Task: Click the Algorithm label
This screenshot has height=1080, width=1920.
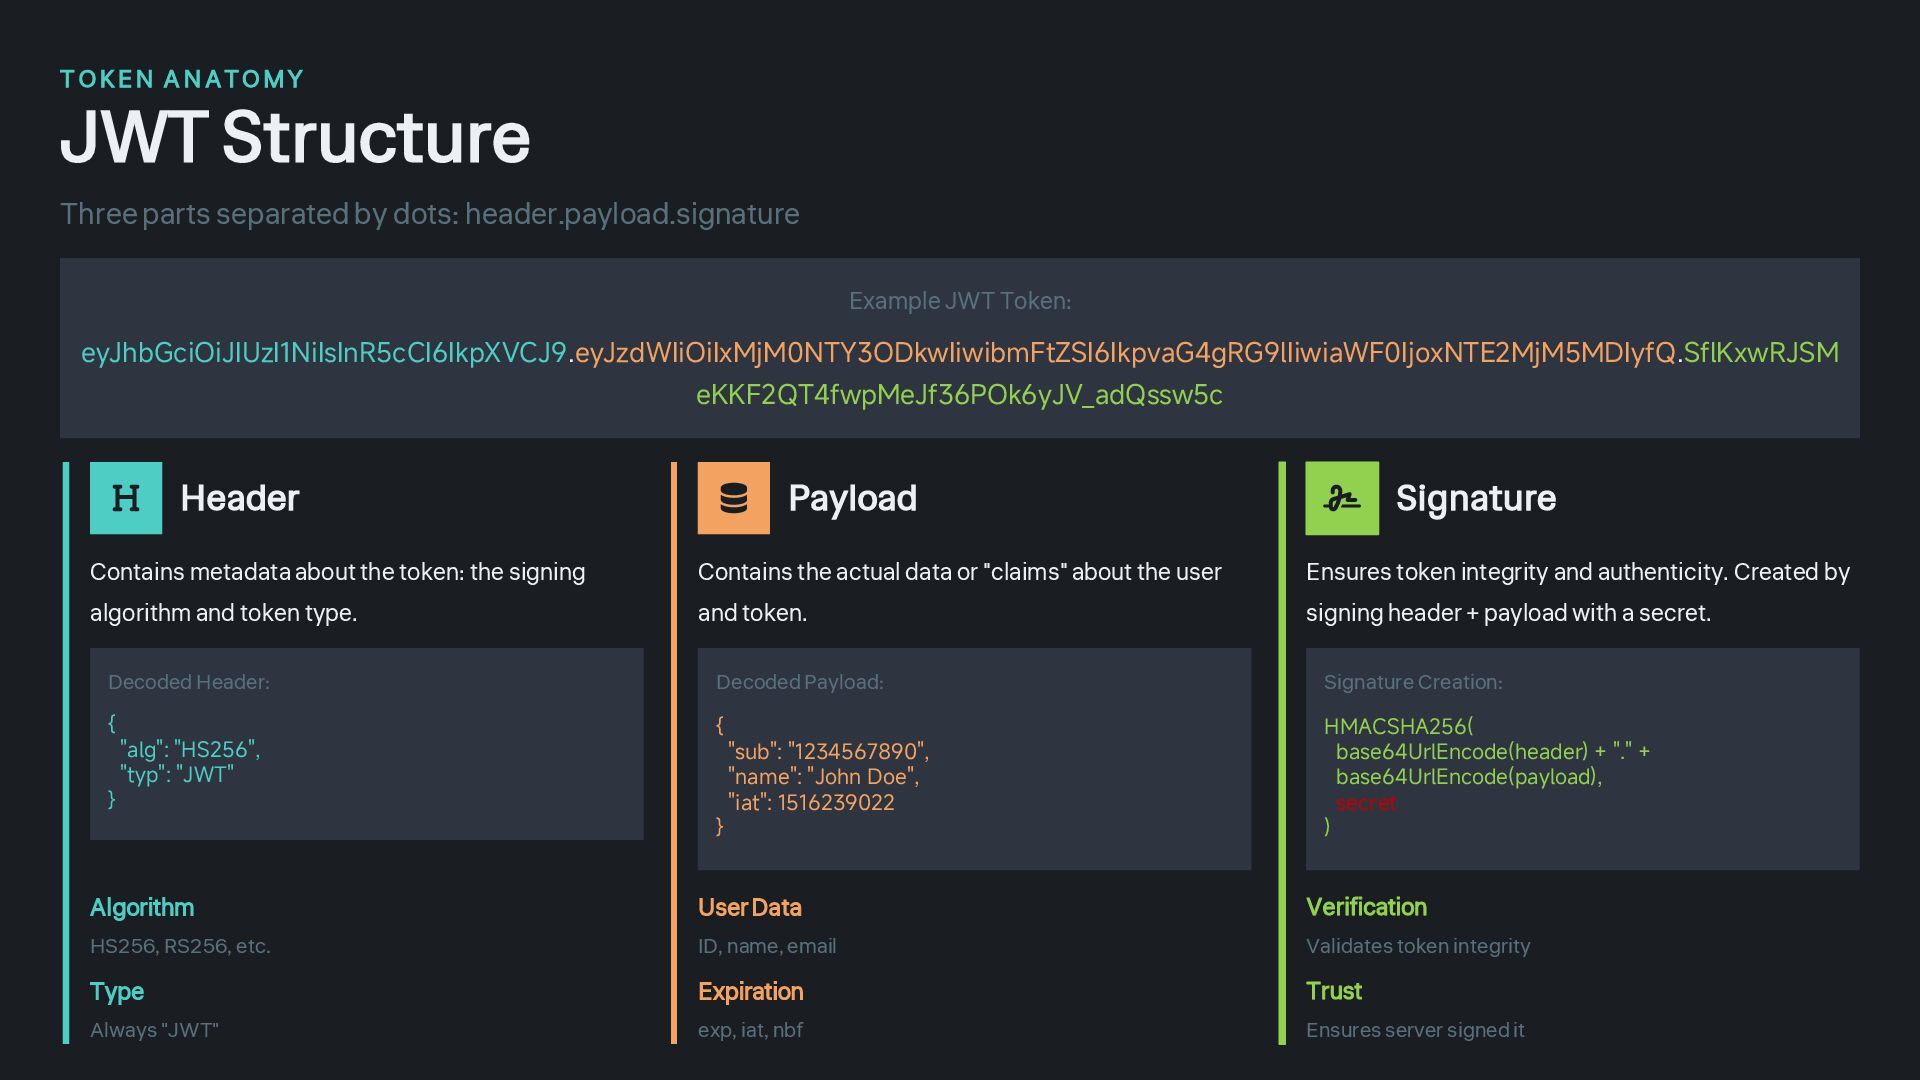Action: pyautogui.click(x=142, y=908)
